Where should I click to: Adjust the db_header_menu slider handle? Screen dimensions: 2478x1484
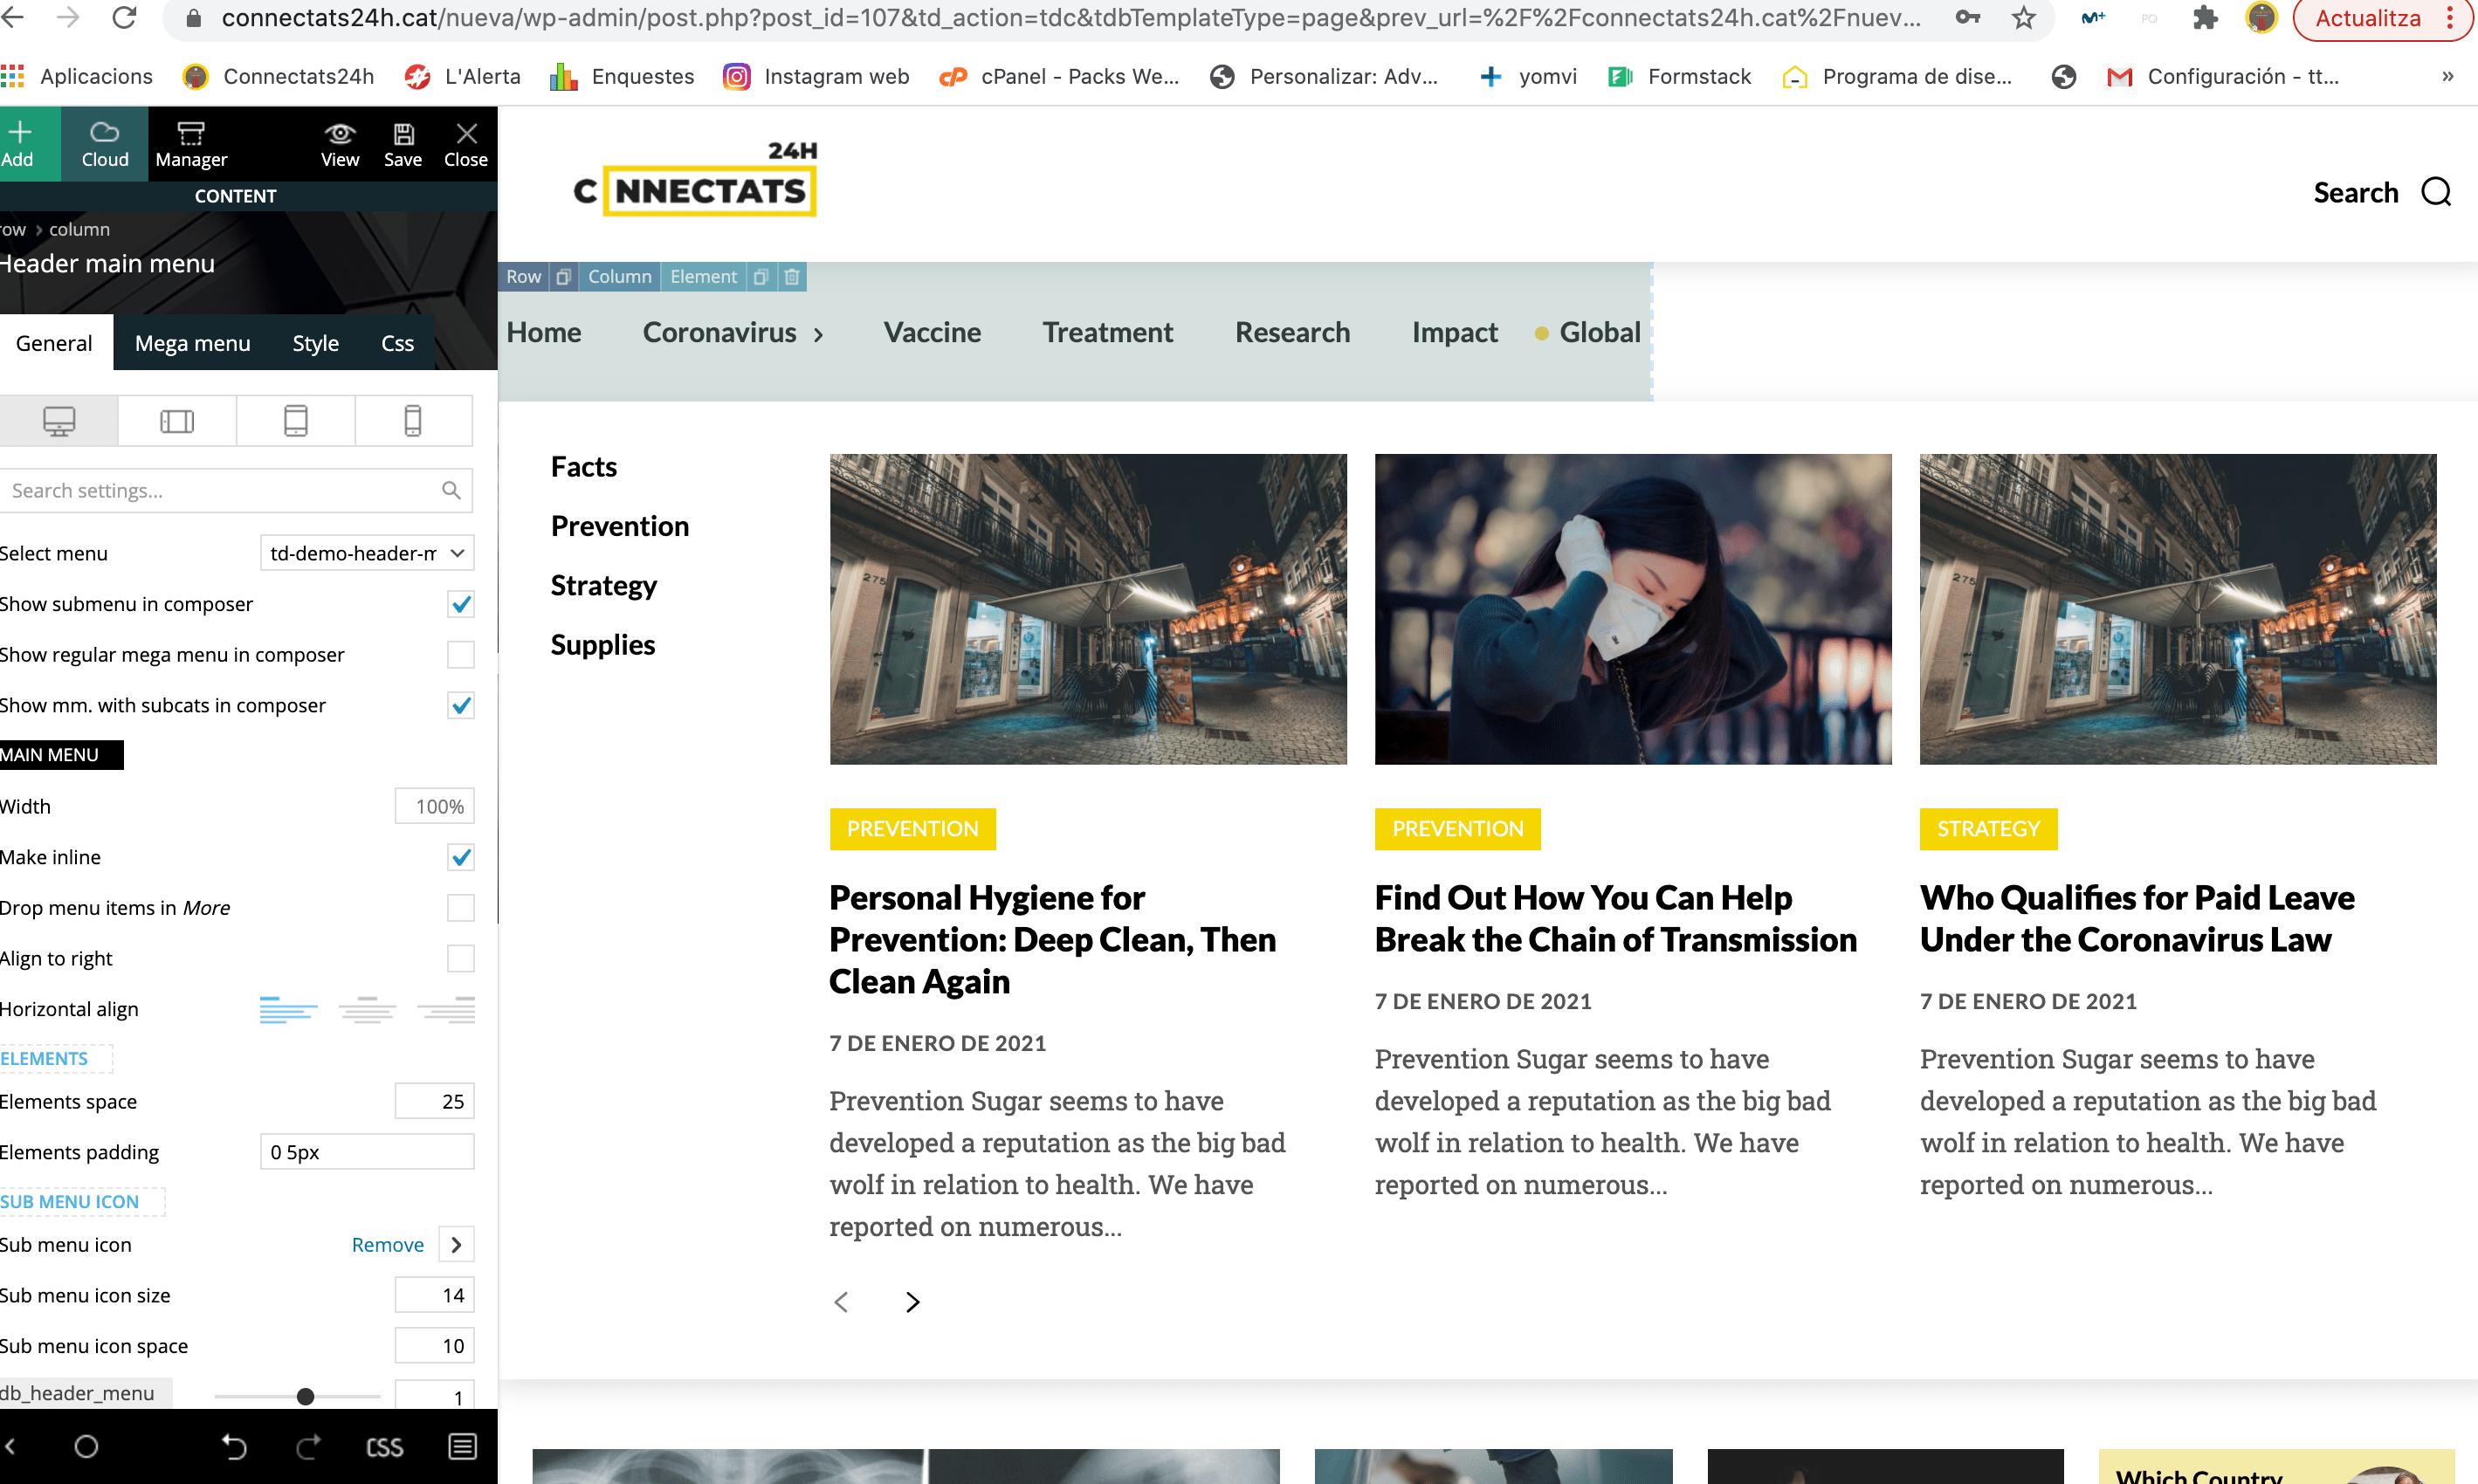tap(305, 1396)
